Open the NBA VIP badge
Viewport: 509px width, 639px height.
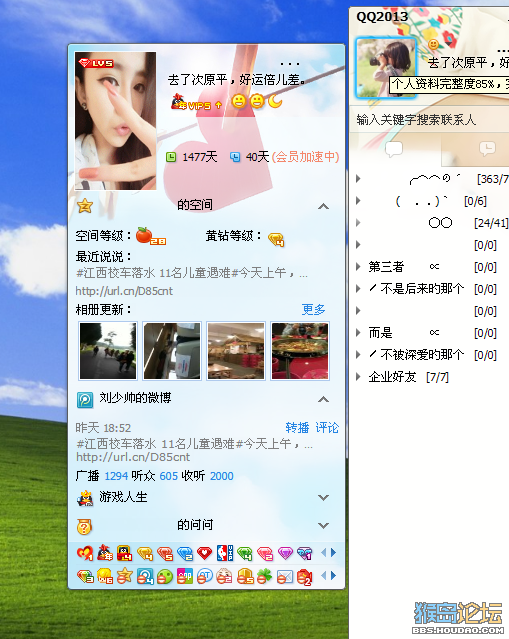click(x=225, y=553)
